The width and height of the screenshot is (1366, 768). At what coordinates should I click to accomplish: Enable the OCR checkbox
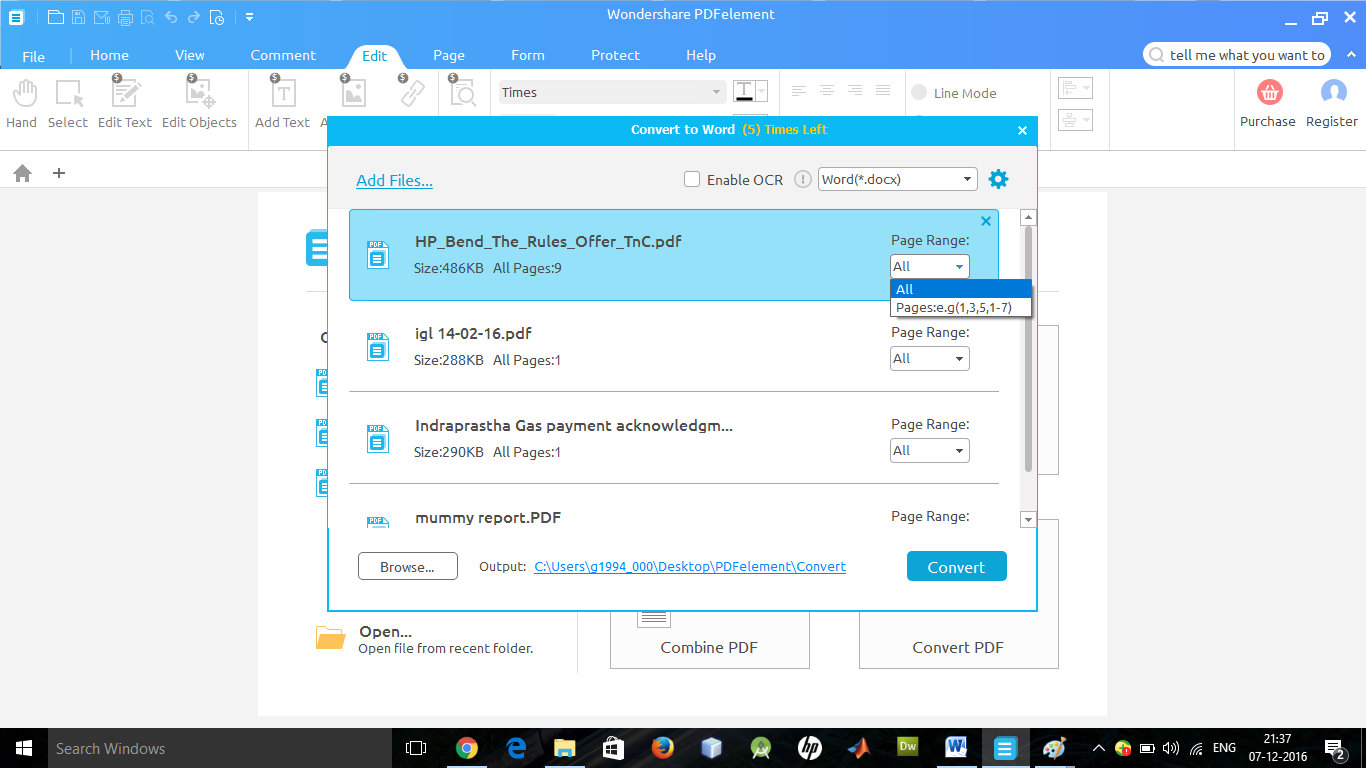coord(692,179)
